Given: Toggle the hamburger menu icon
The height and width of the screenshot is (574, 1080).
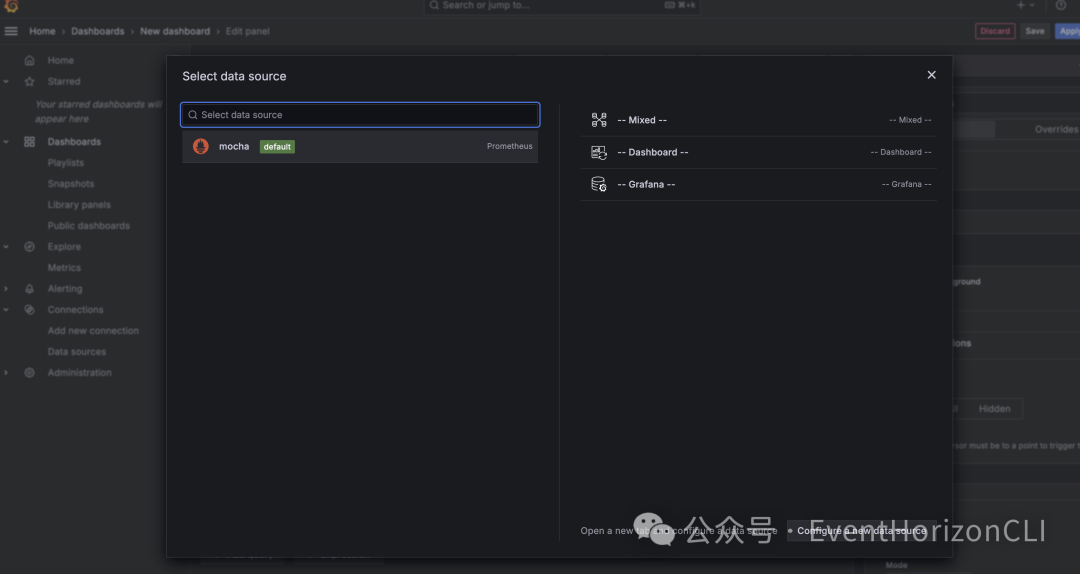Looking at the screenshot, I should click(x=11, y=31).
